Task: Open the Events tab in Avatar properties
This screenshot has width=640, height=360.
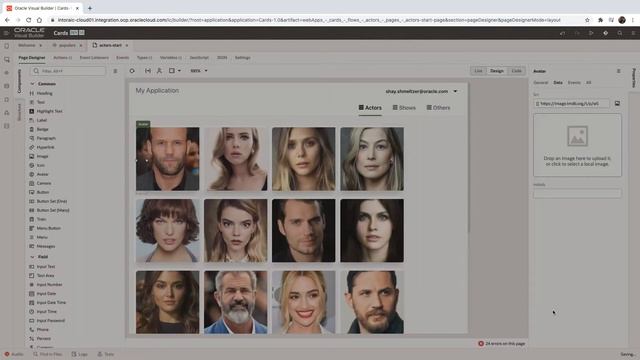Action: [574, 82]
